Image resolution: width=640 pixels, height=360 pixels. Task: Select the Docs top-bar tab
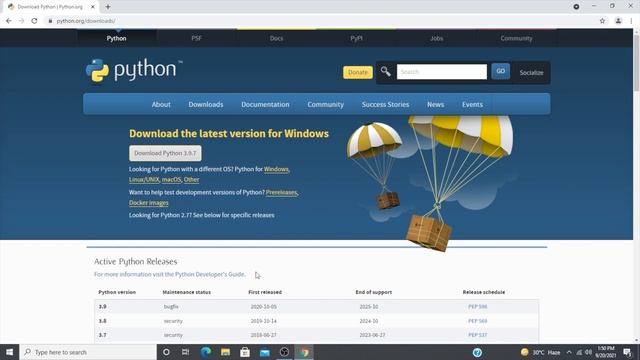coord(276,38)
